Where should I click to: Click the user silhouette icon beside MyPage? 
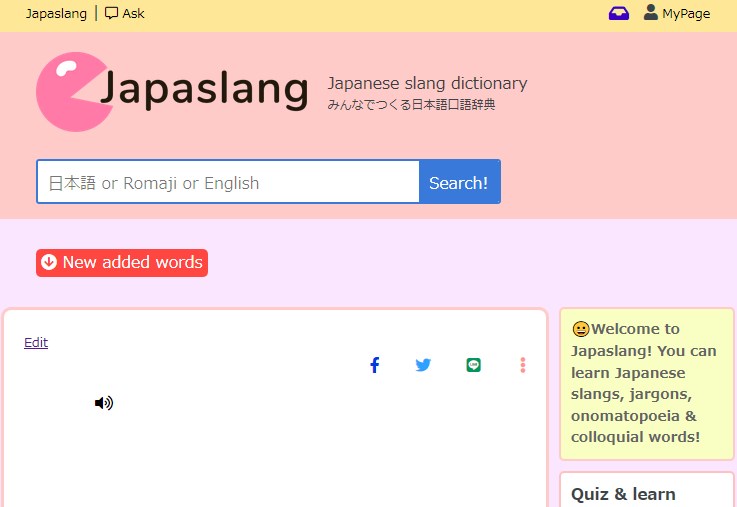pyautogui.click(x=650, y=13)
